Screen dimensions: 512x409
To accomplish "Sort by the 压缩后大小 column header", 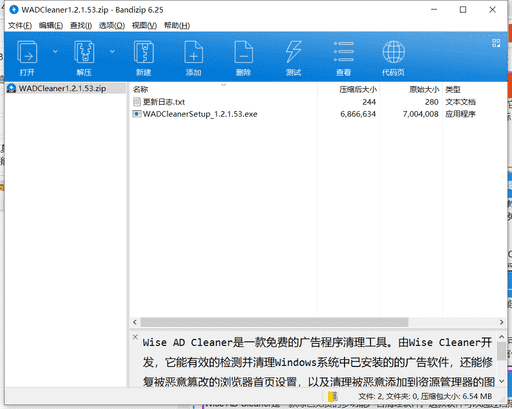I will pos(358,89).
